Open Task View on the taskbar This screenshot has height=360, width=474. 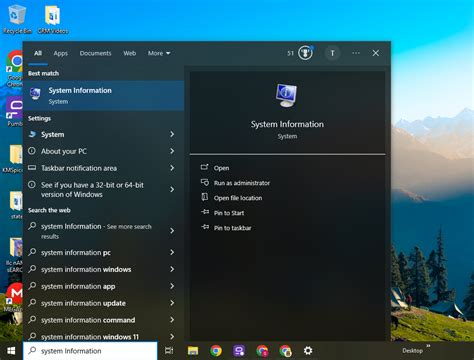(169, 351)
